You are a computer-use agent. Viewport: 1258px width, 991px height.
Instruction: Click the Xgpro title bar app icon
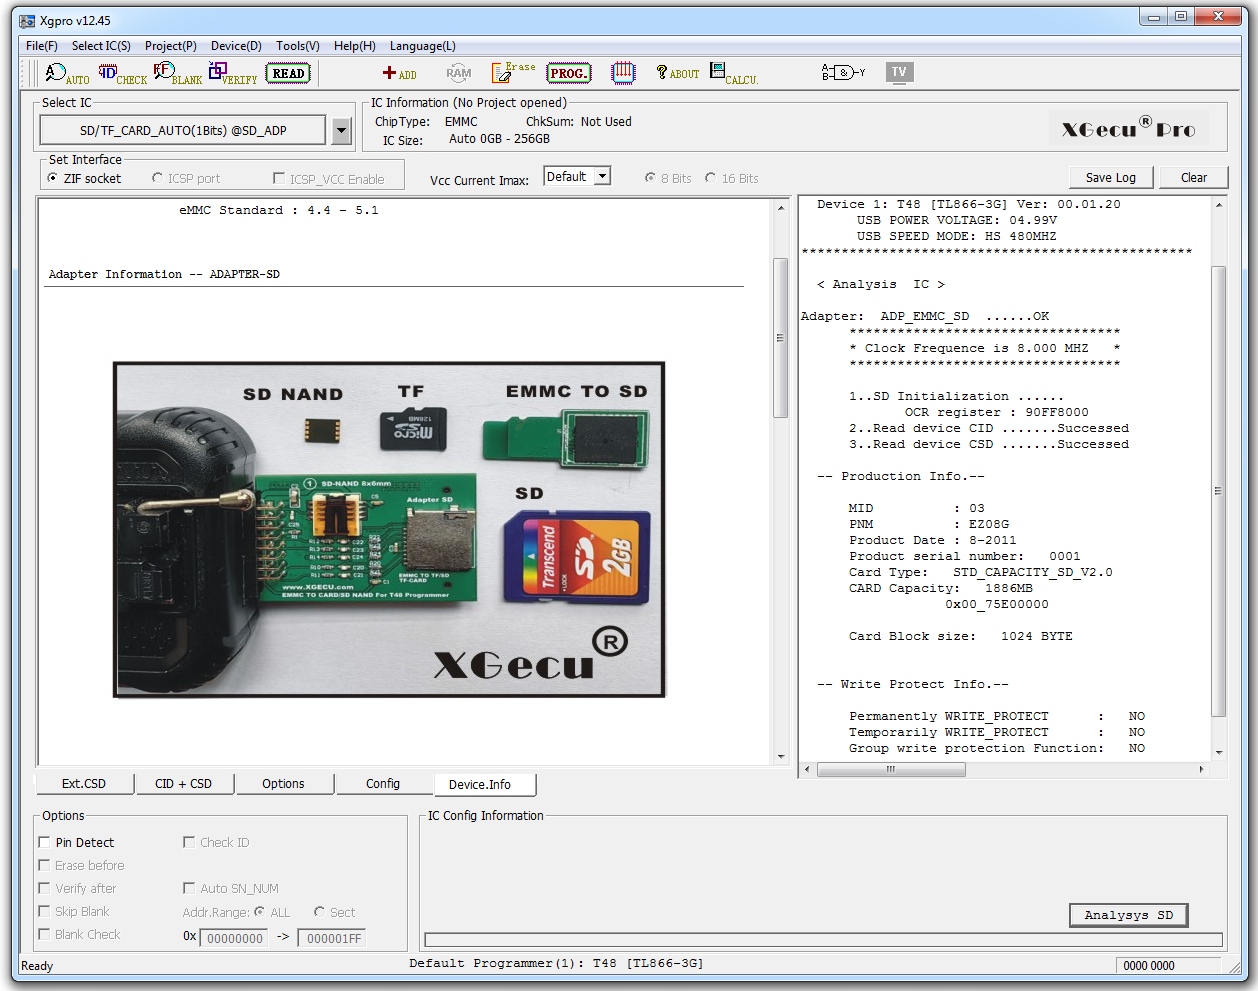click(x=27, y=20)
